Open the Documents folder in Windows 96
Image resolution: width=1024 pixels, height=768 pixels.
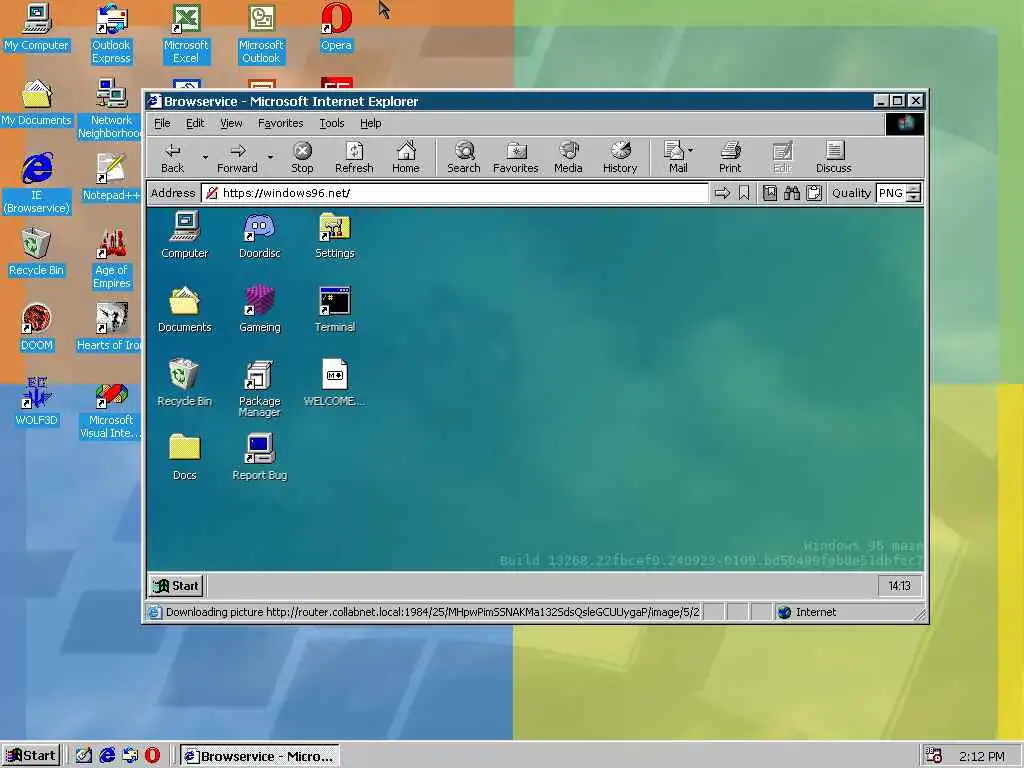pyautogui.click(x=184, y=310)
